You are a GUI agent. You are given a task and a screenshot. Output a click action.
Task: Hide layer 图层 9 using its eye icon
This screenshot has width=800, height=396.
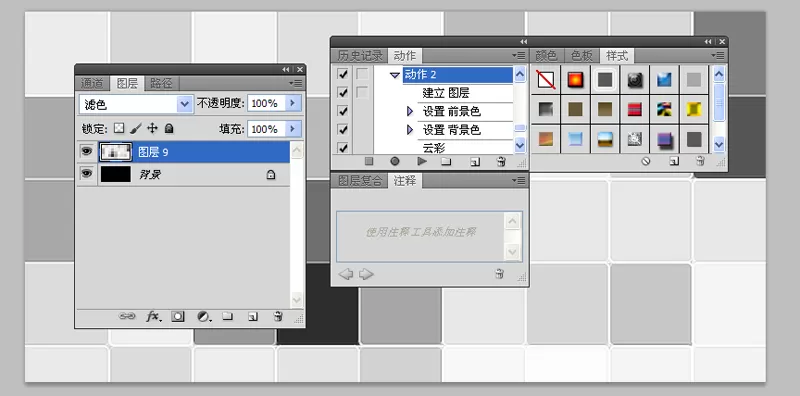(87, 152)
